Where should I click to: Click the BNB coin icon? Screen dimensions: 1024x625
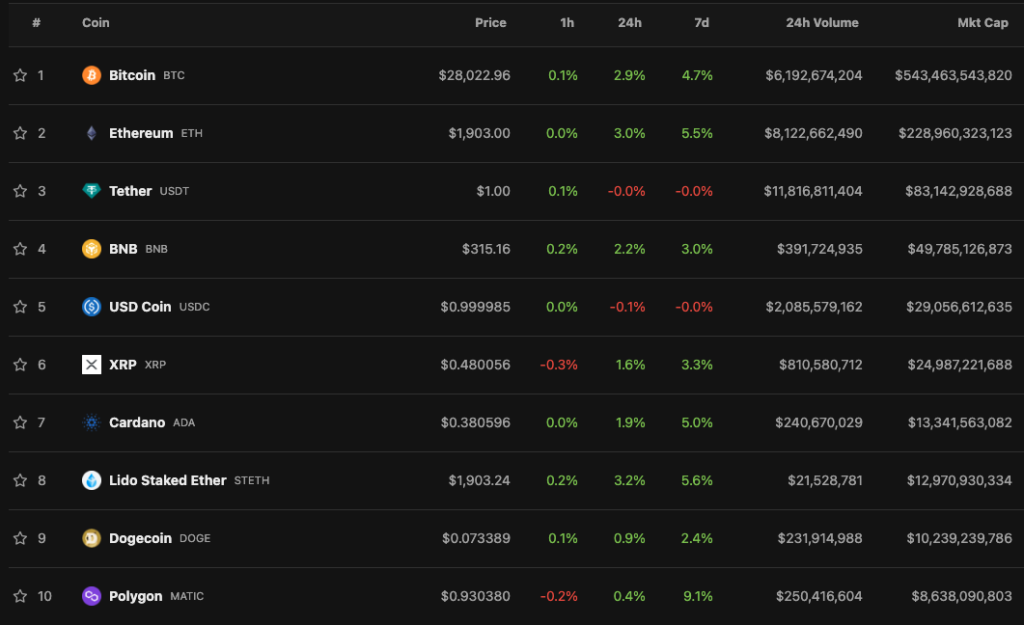92,249
